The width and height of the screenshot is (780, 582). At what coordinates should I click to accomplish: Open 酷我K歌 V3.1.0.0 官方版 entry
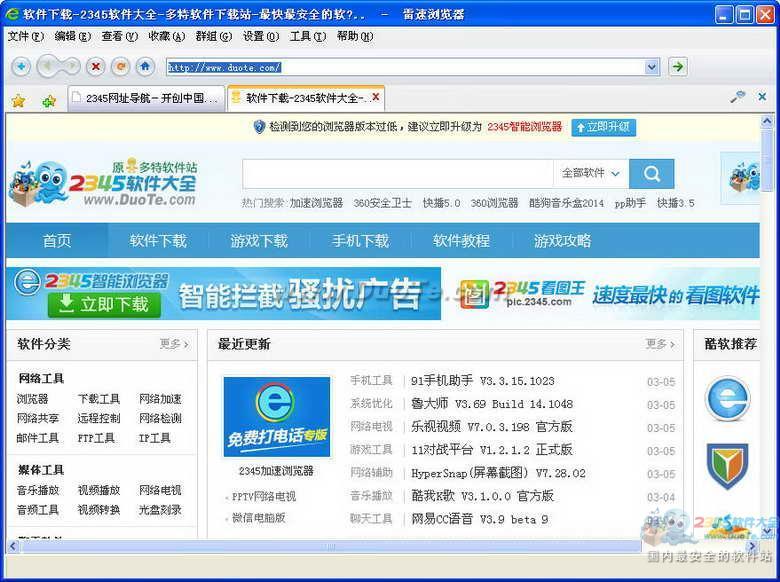(483, 496)
